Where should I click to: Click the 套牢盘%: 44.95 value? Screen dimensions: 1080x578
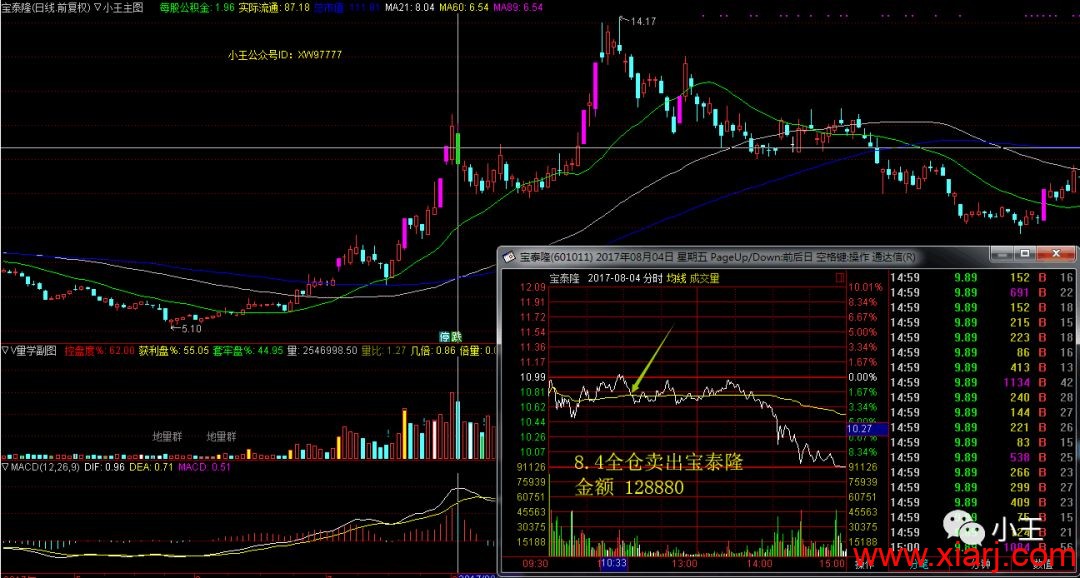coord(248,351)
